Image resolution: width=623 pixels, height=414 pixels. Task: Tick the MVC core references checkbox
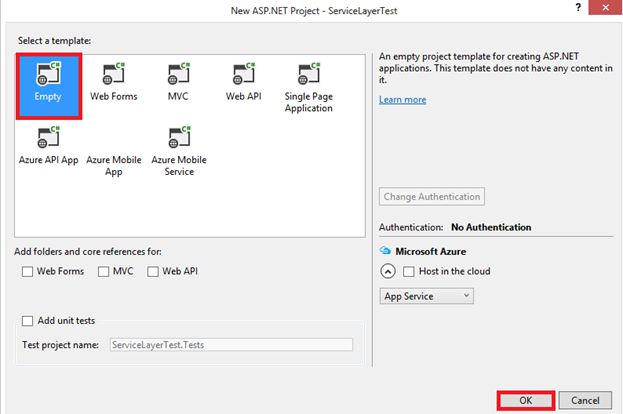coord(103,271)
